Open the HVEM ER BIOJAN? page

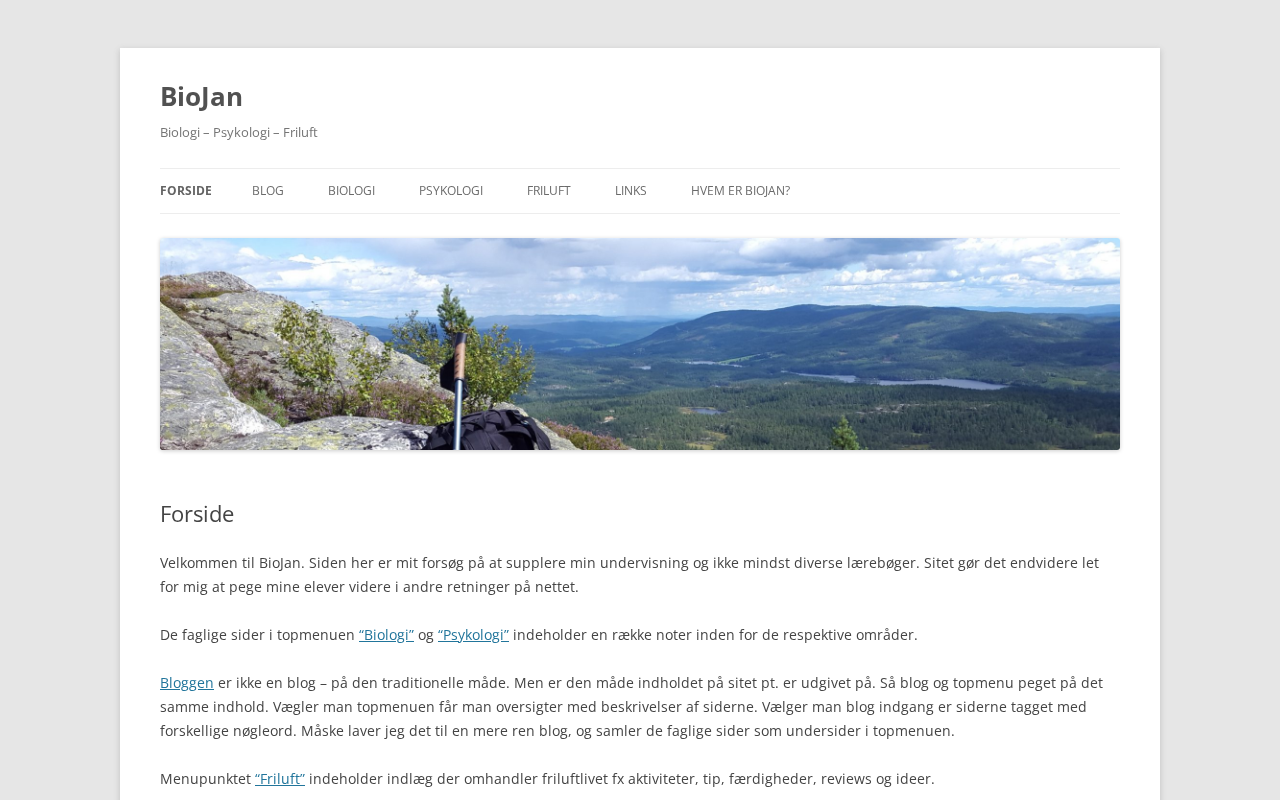coord(740,191)
